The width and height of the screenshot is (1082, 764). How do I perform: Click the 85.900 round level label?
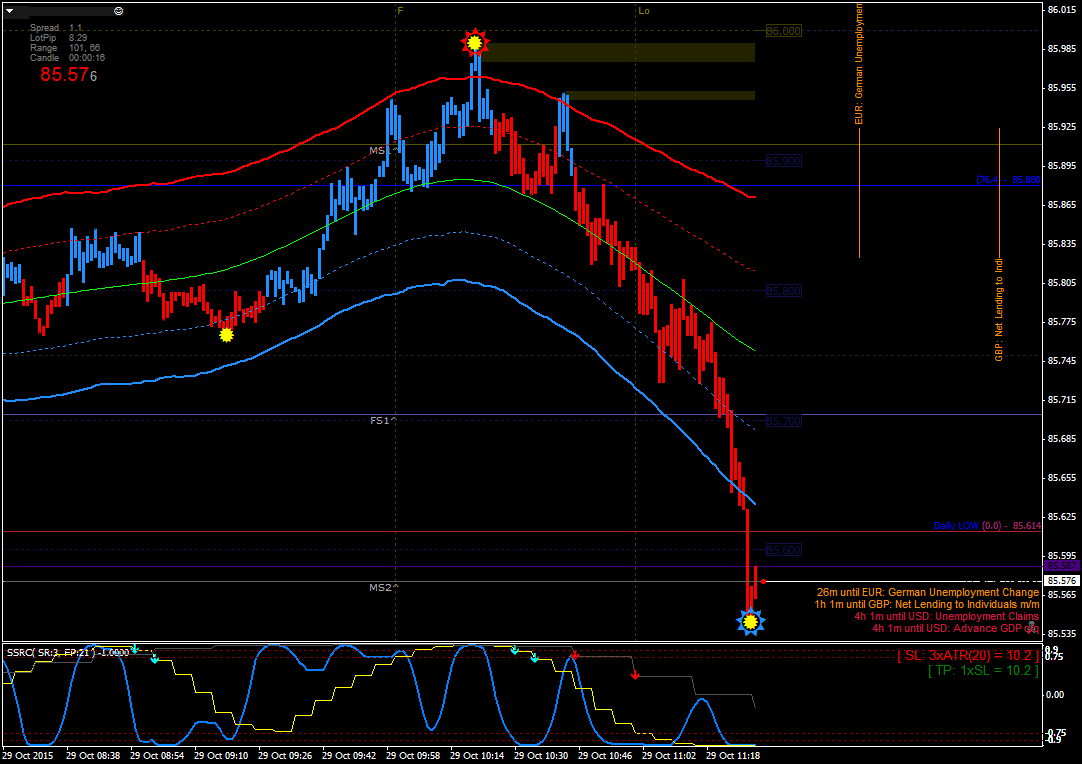pyautogui.click(x=783, y=161)
